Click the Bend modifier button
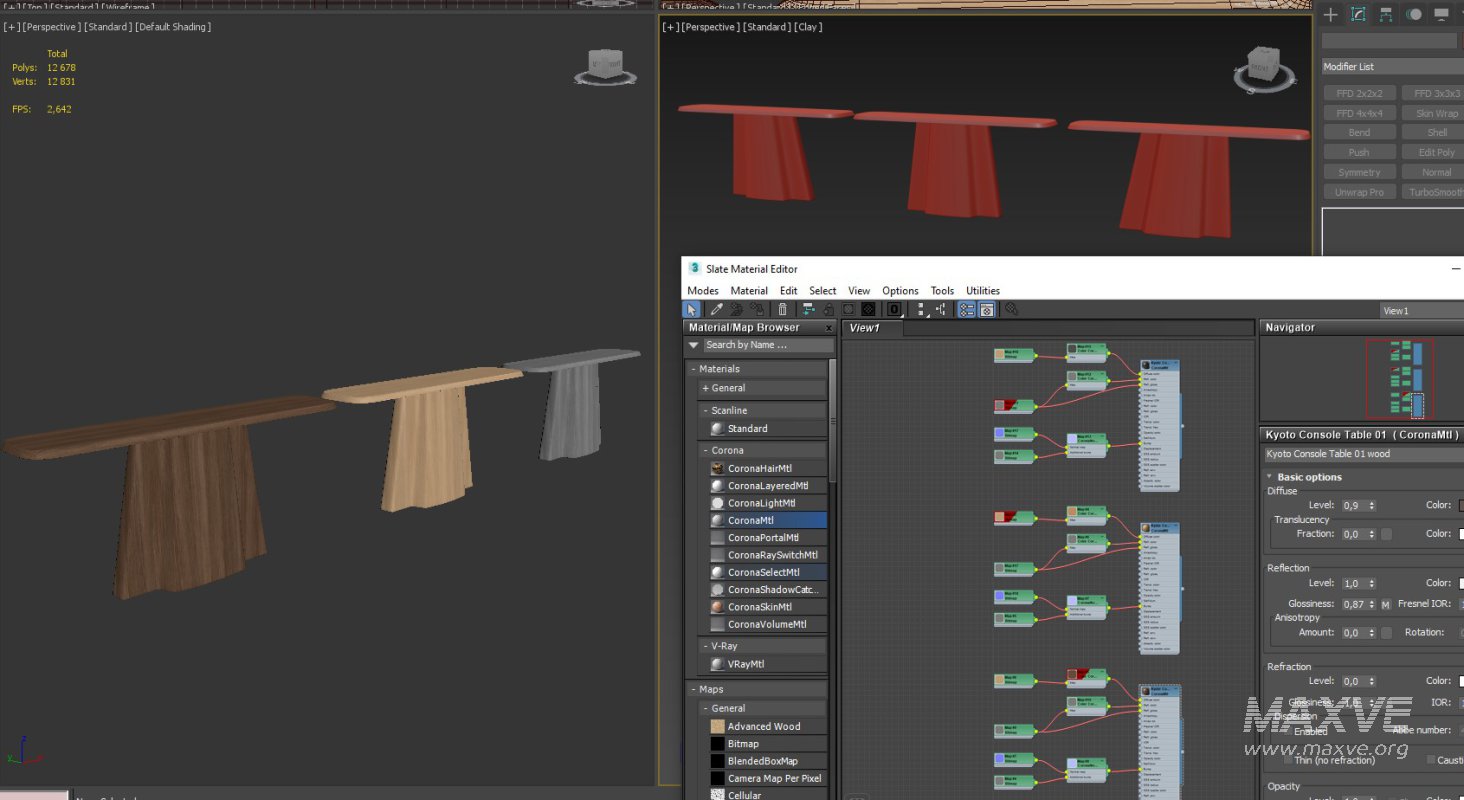The width and height of the screenshot is (1464, 800). click(x=1359, y=133)
